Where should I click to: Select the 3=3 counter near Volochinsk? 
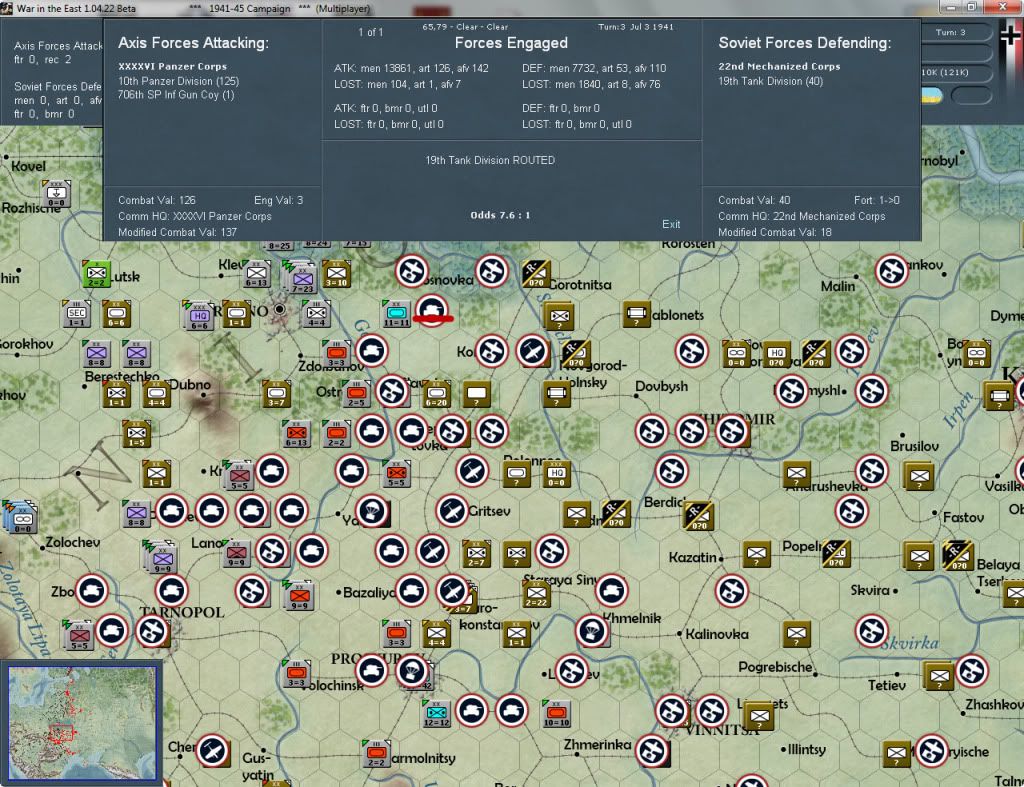tap(296, 674)
